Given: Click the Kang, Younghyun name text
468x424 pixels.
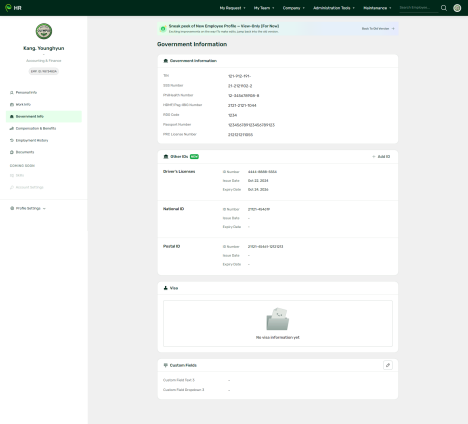Looking at the screenshot, I should tap(44, 48).
